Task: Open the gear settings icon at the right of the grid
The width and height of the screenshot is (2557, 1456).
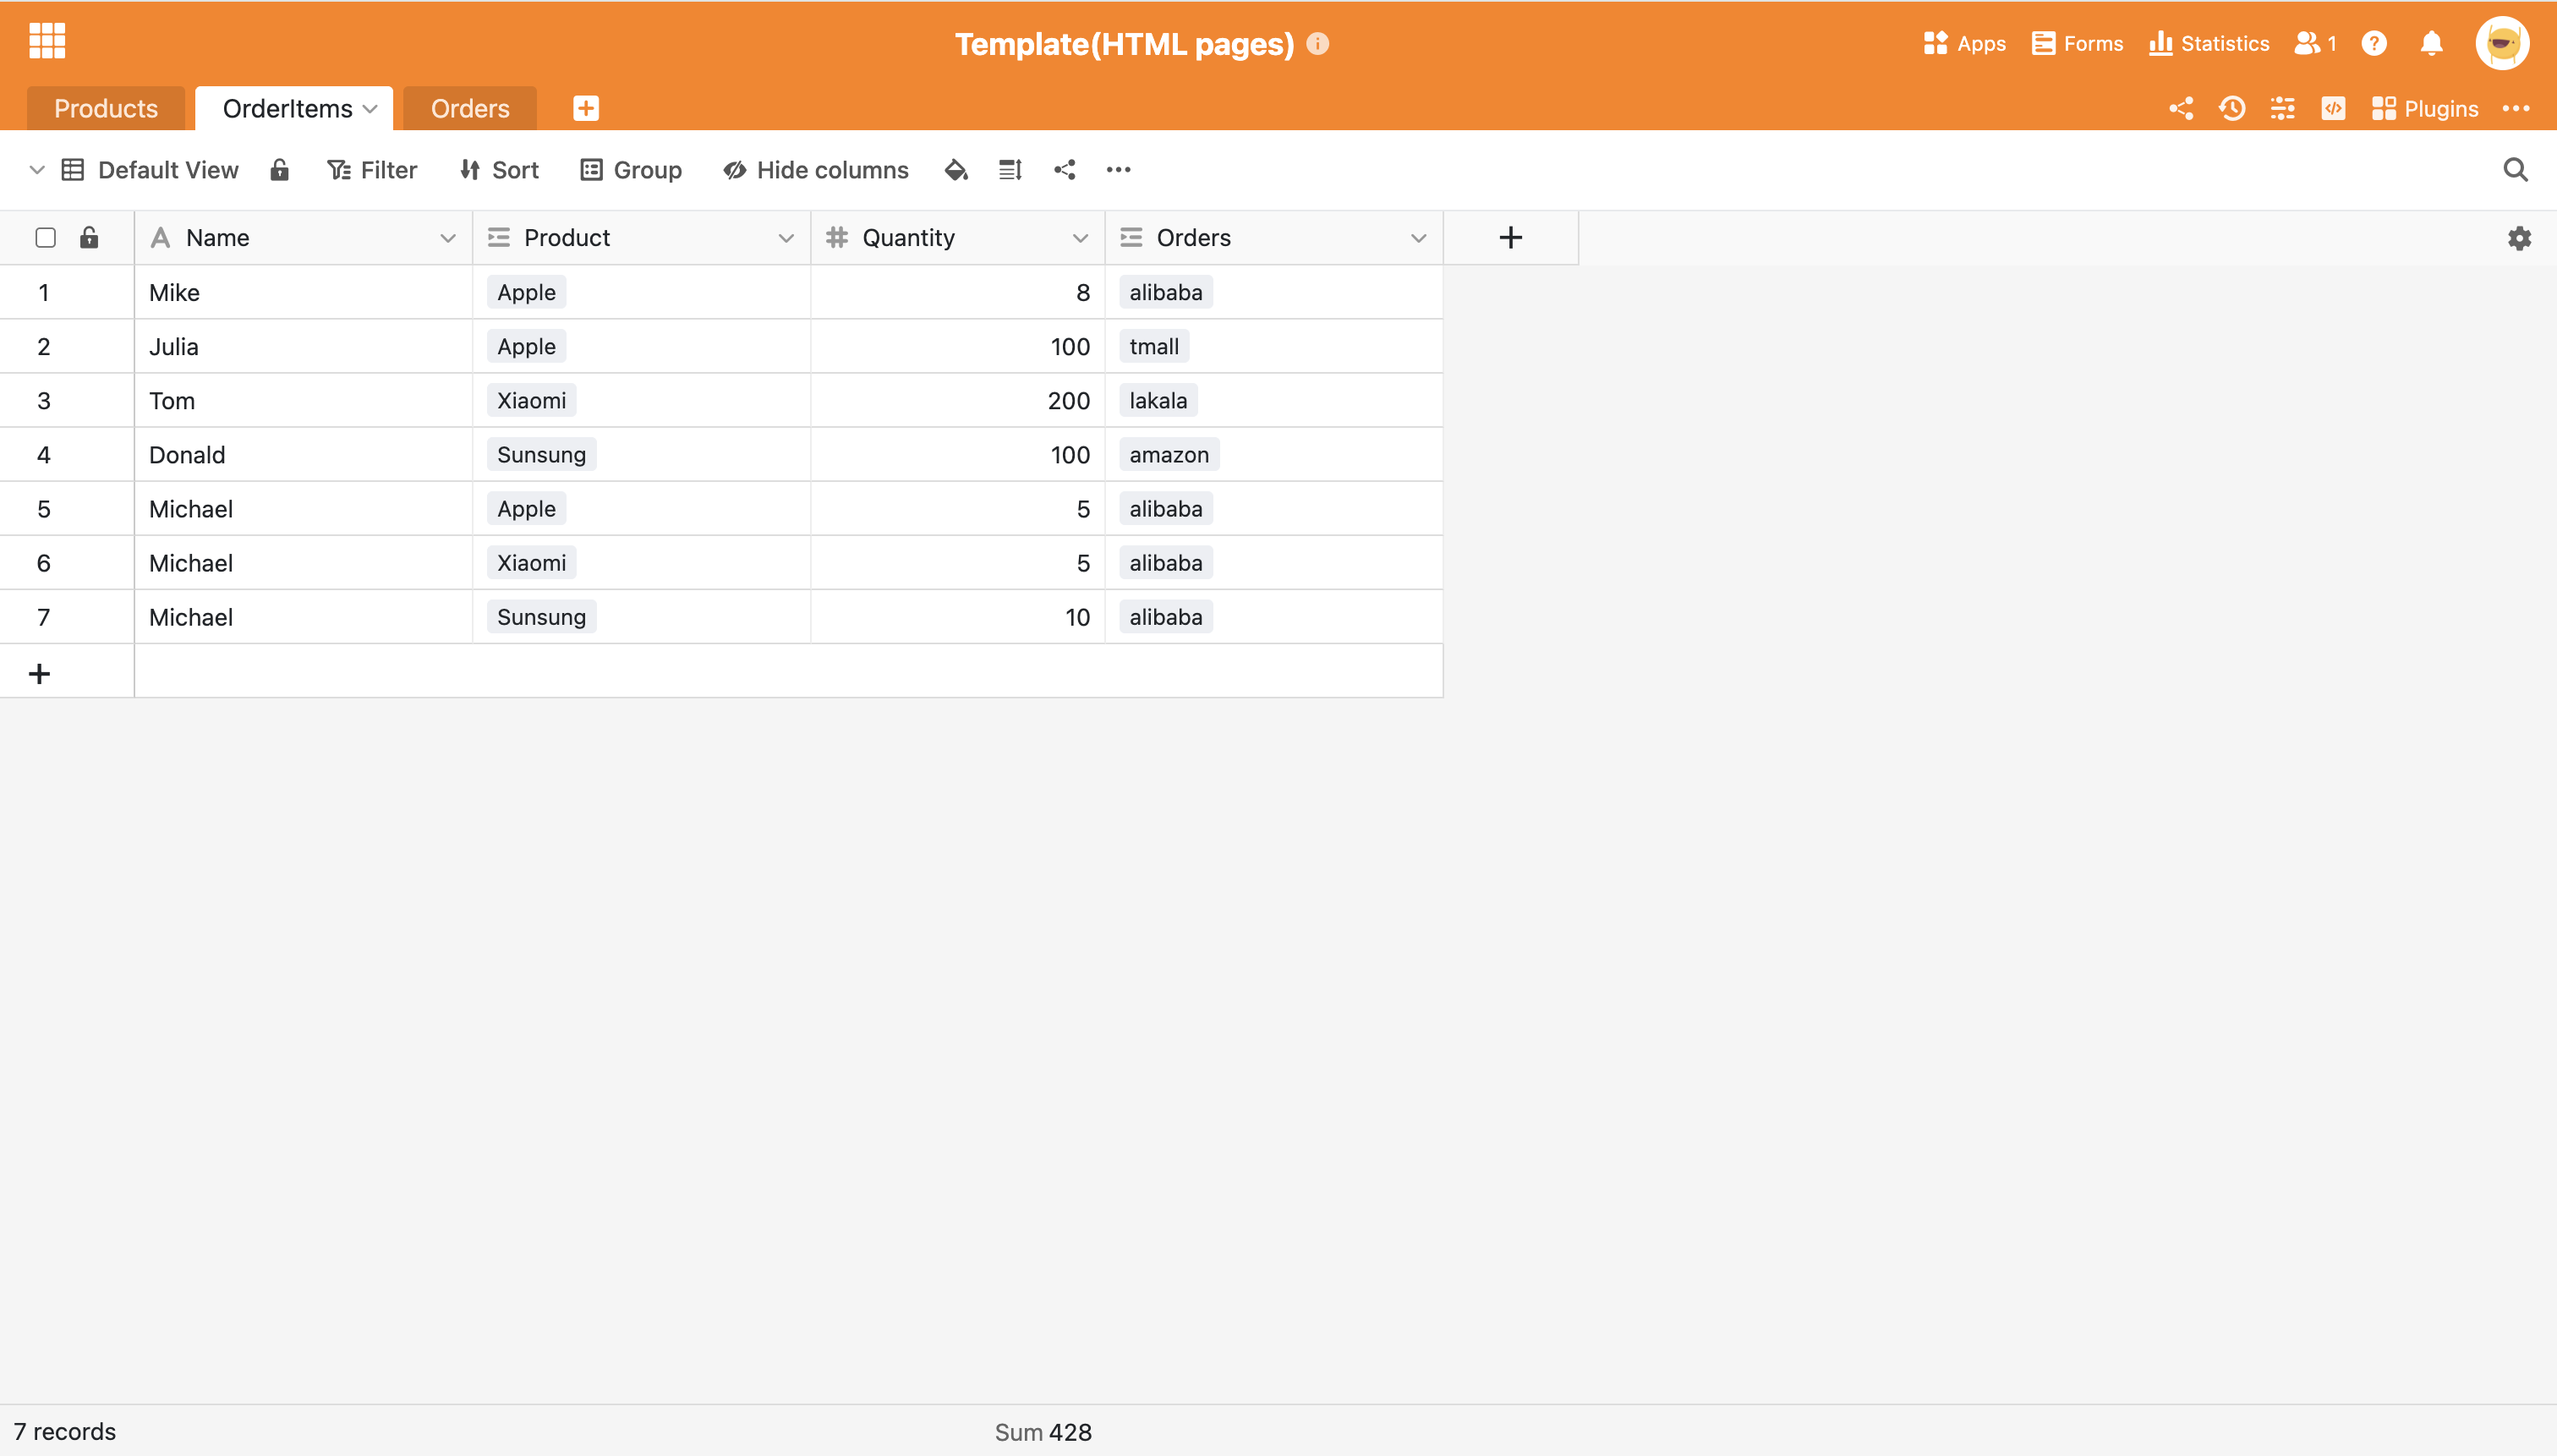Action: (2519, 238)
